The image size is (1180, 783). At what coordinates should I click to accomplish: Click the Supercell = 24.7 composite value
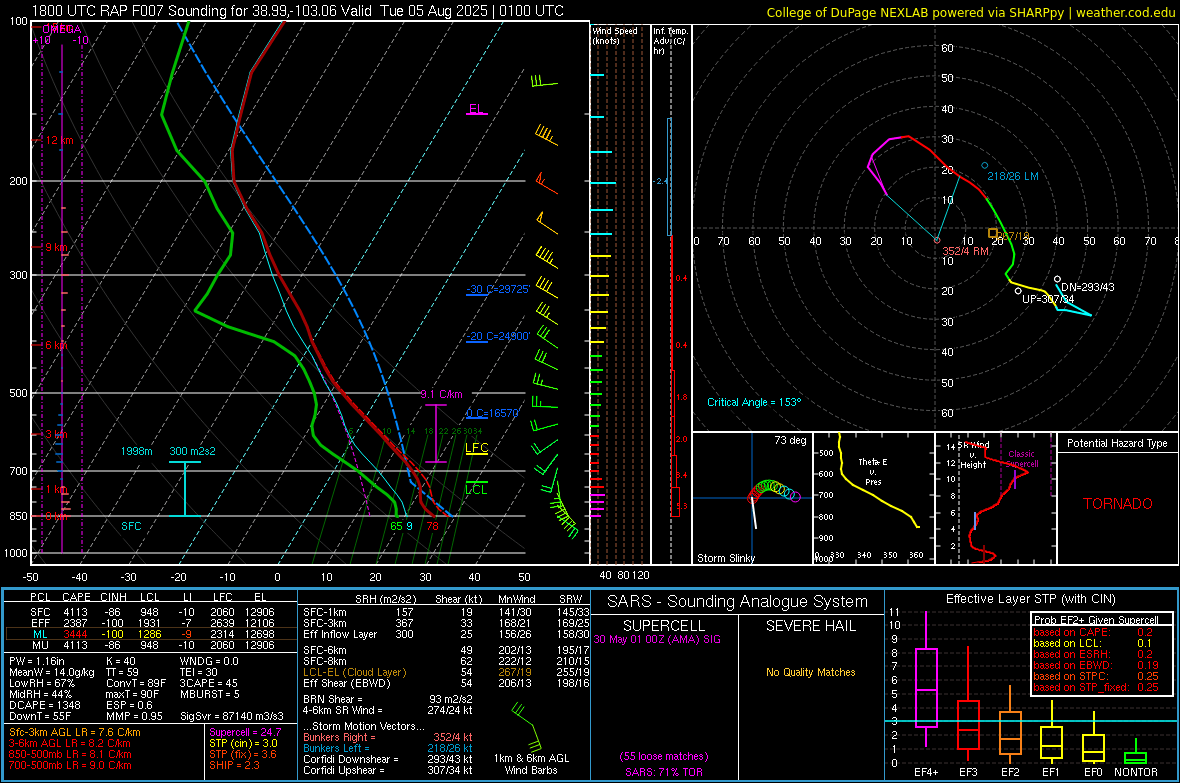(245, 732)
